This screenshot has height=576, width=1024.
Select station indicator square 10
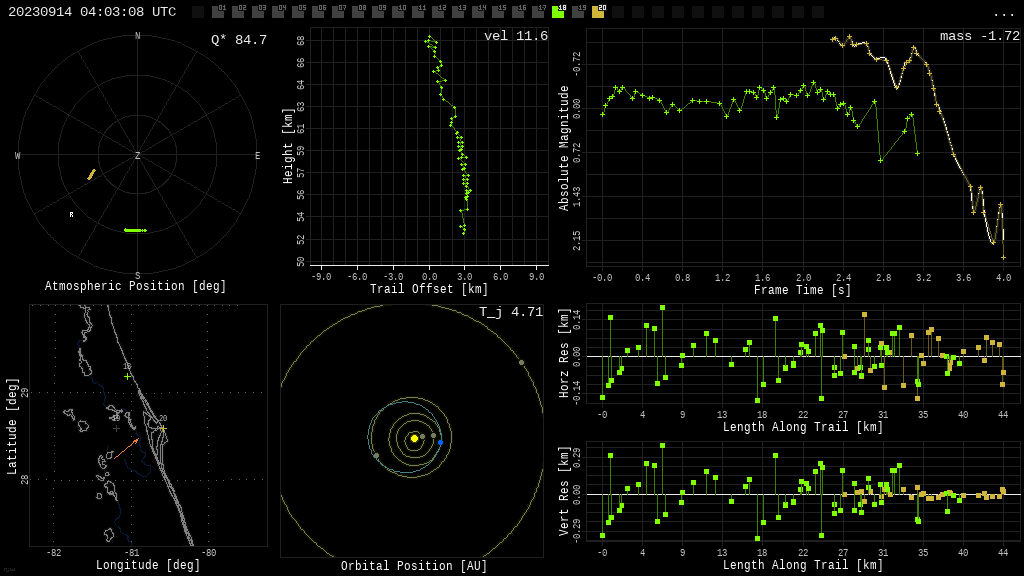tap(398, 12)
